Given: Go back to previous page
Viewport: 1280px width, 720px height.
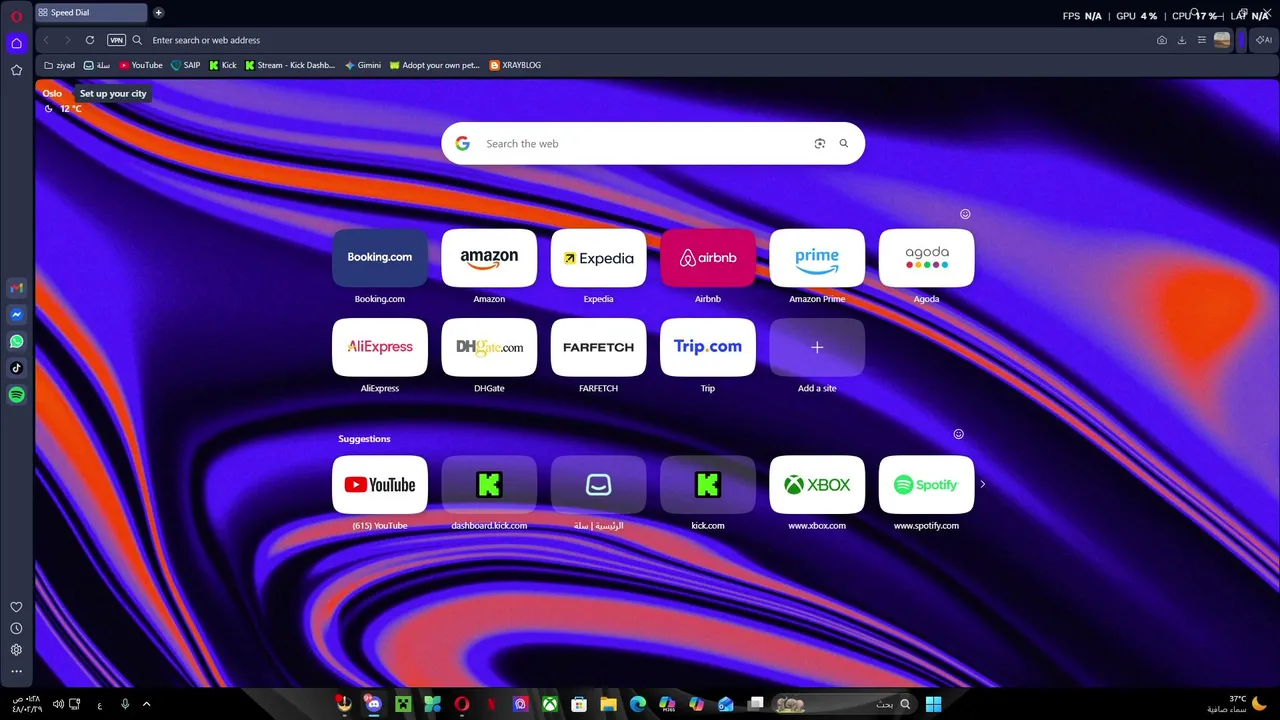Looking at the screenshot, I should pos(47,40).
